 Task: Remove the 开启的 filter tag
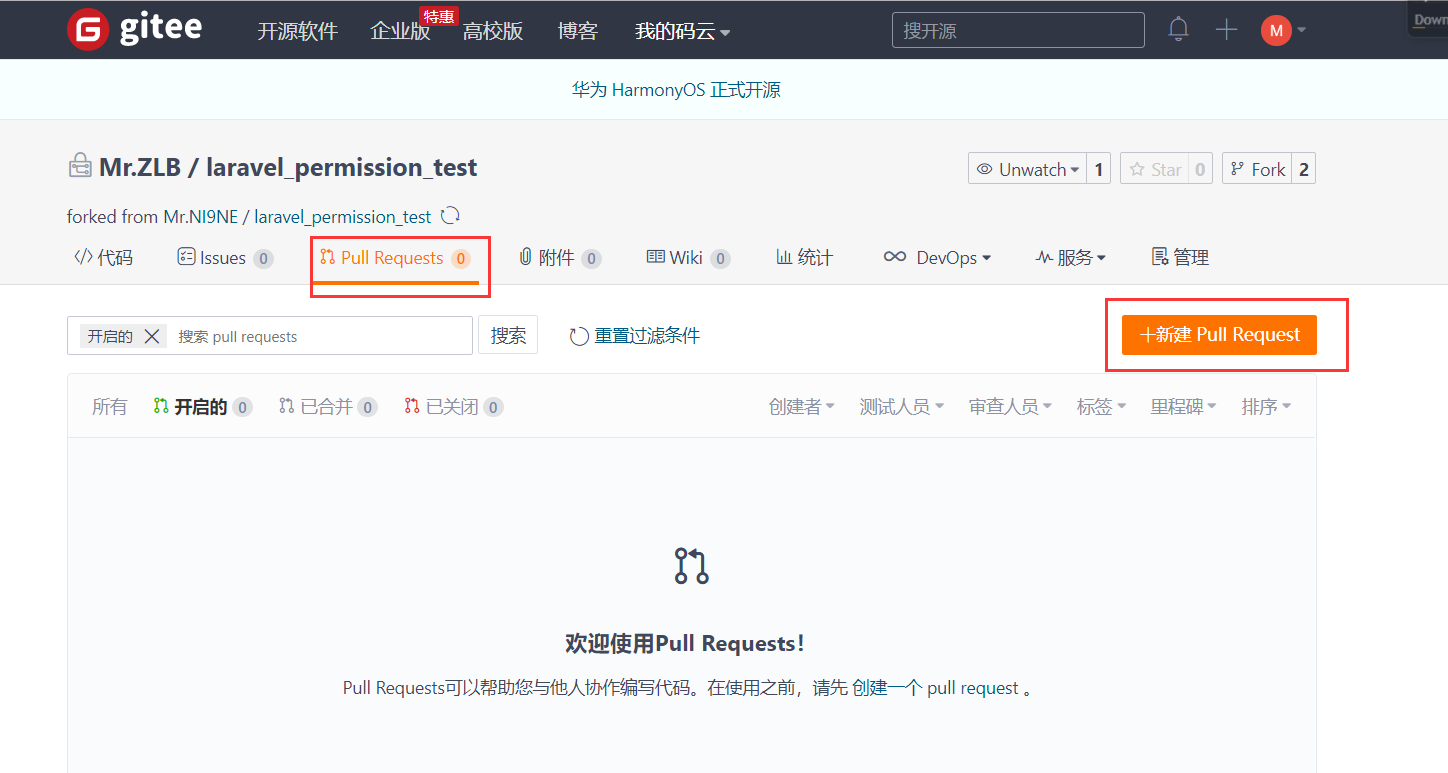(152, 336)
